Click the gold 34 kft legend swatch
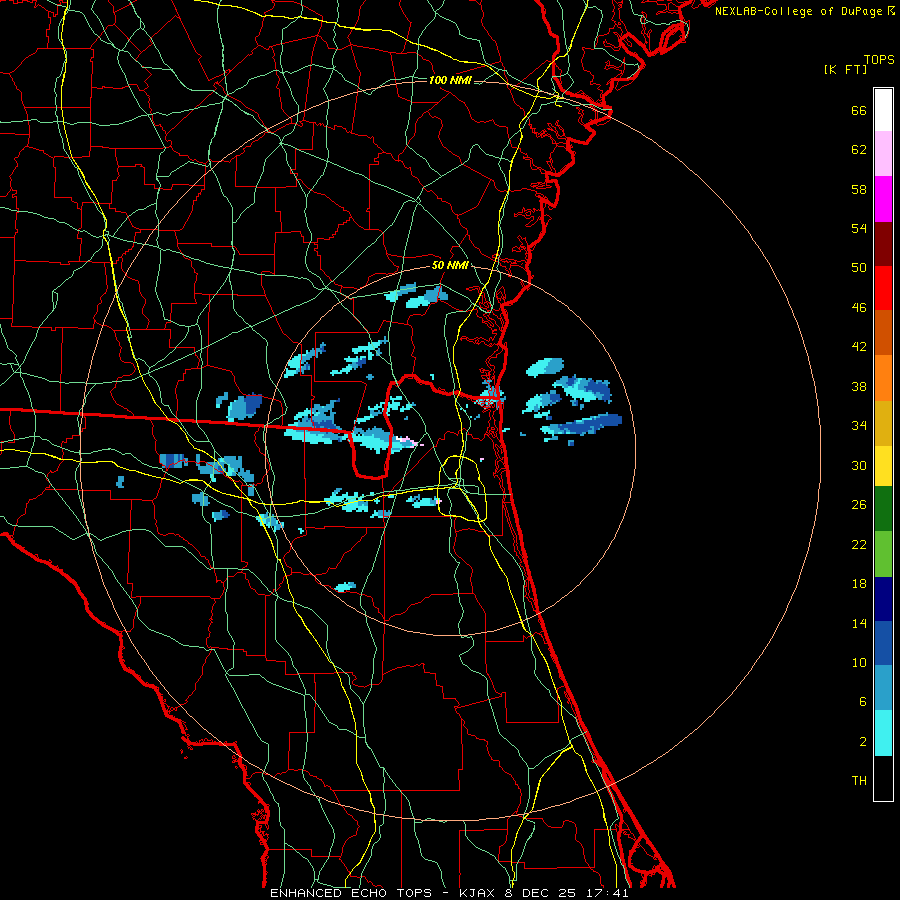Image resolution: width=900 pixels, height=900 pixels. point(883,423)
